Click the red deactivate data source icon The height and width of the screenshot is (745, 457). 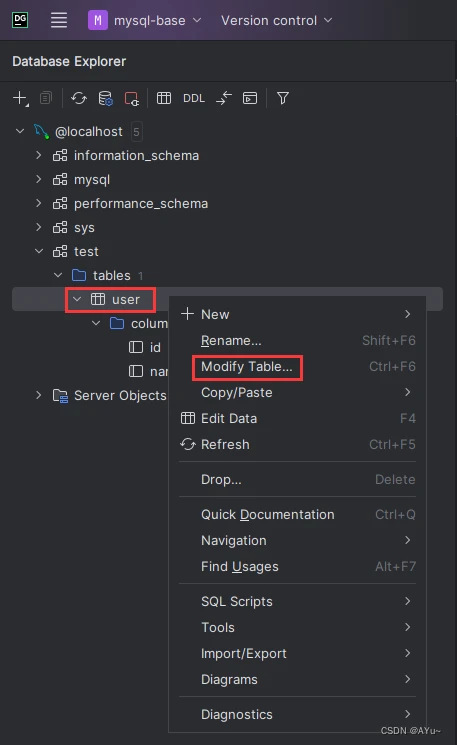(132, 98)
